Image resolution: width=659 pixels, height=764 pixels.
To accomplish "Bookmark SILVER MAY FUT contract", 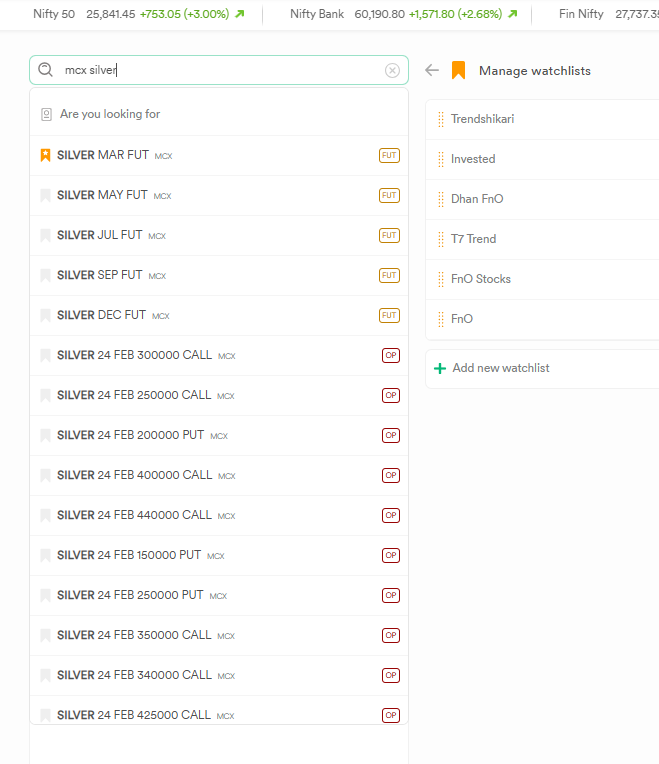I will point(45,195).
